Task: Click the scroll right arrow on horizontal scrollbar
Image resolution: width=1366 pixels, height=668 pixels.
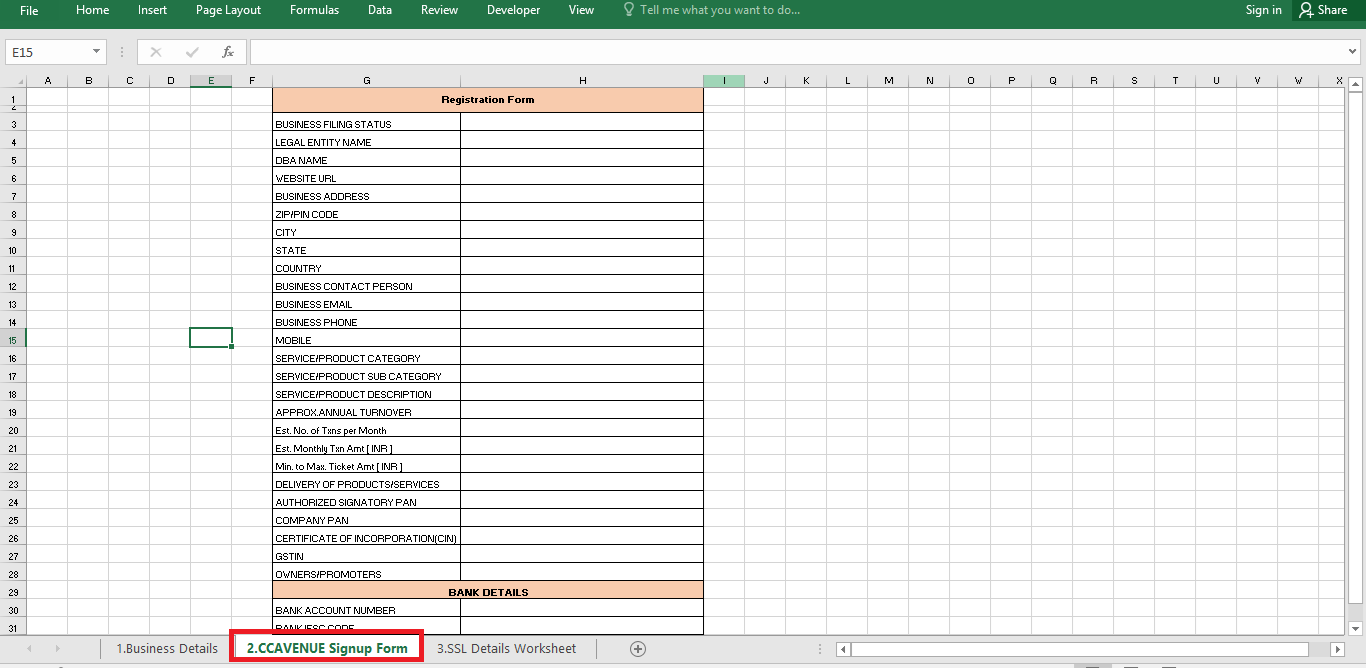Action: pyautogui.click(x=1338, y=650)
